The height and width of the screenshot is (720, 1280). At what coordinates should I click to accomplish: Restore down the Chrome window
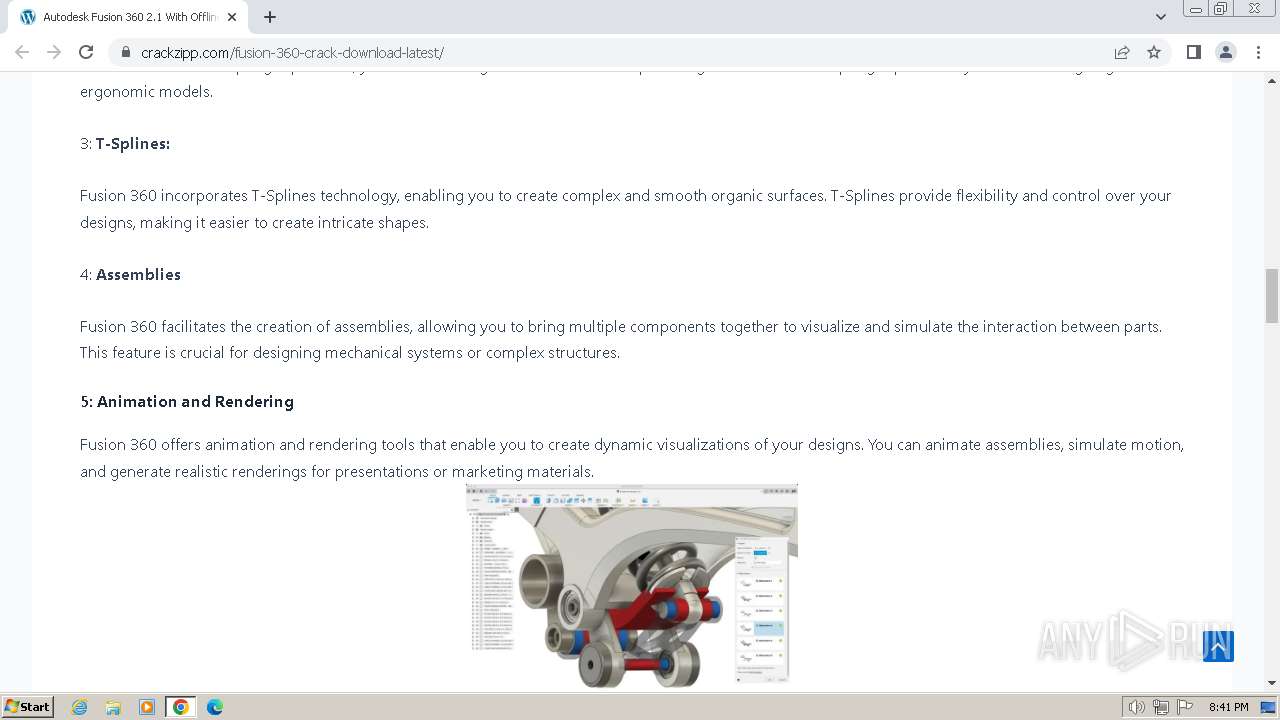pyautogui.click(x=1221, y=9)
